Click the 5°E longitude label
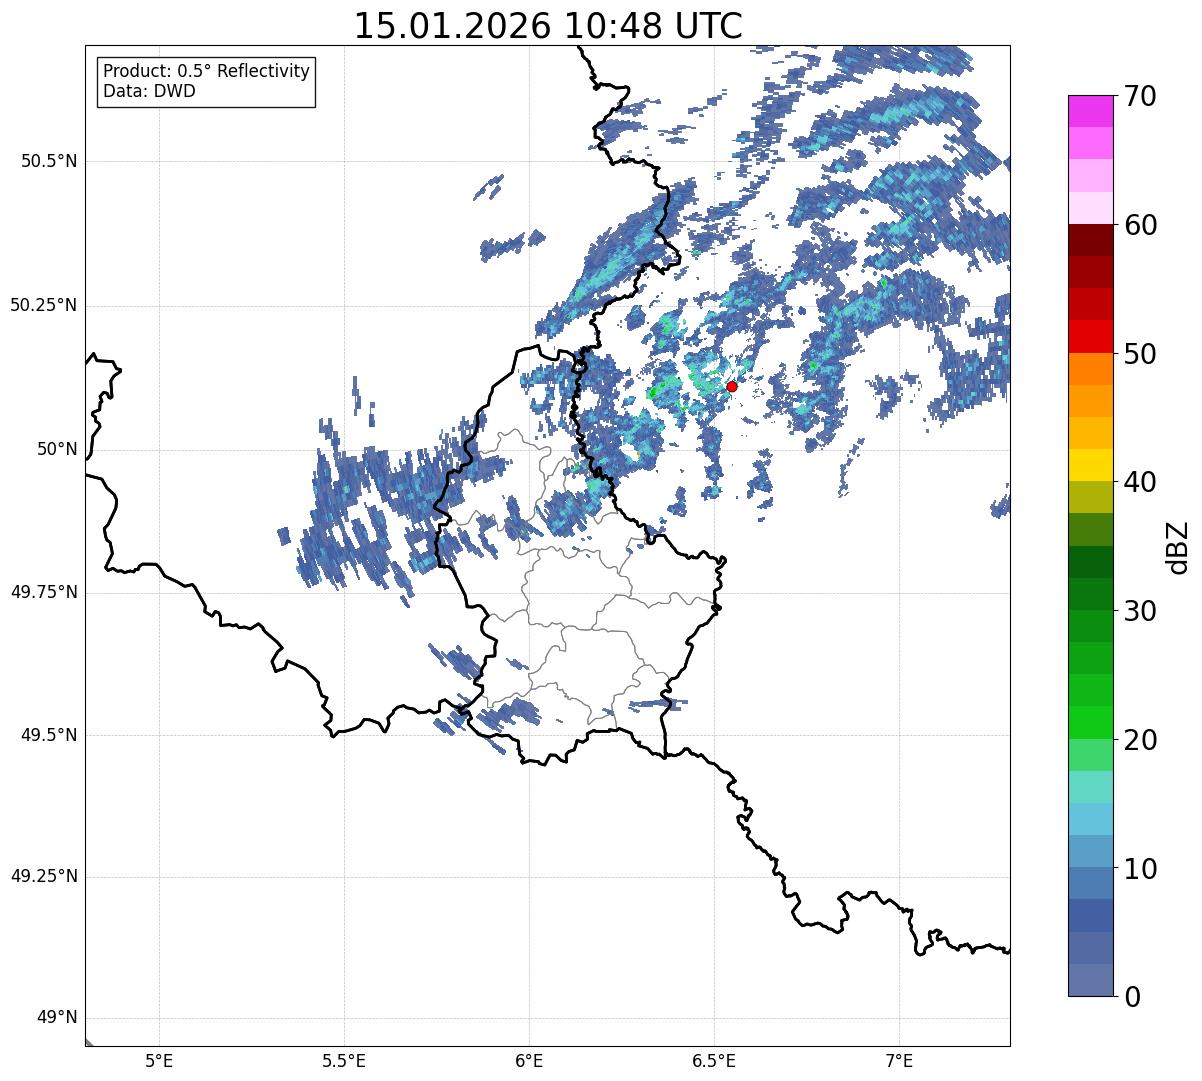 click(159, 1060)
